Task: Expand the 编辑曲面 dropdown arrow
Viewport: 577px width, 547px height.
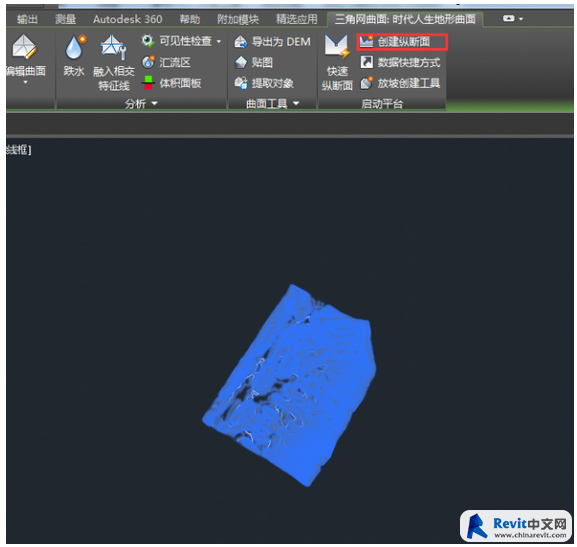Action: pos(25,82)
